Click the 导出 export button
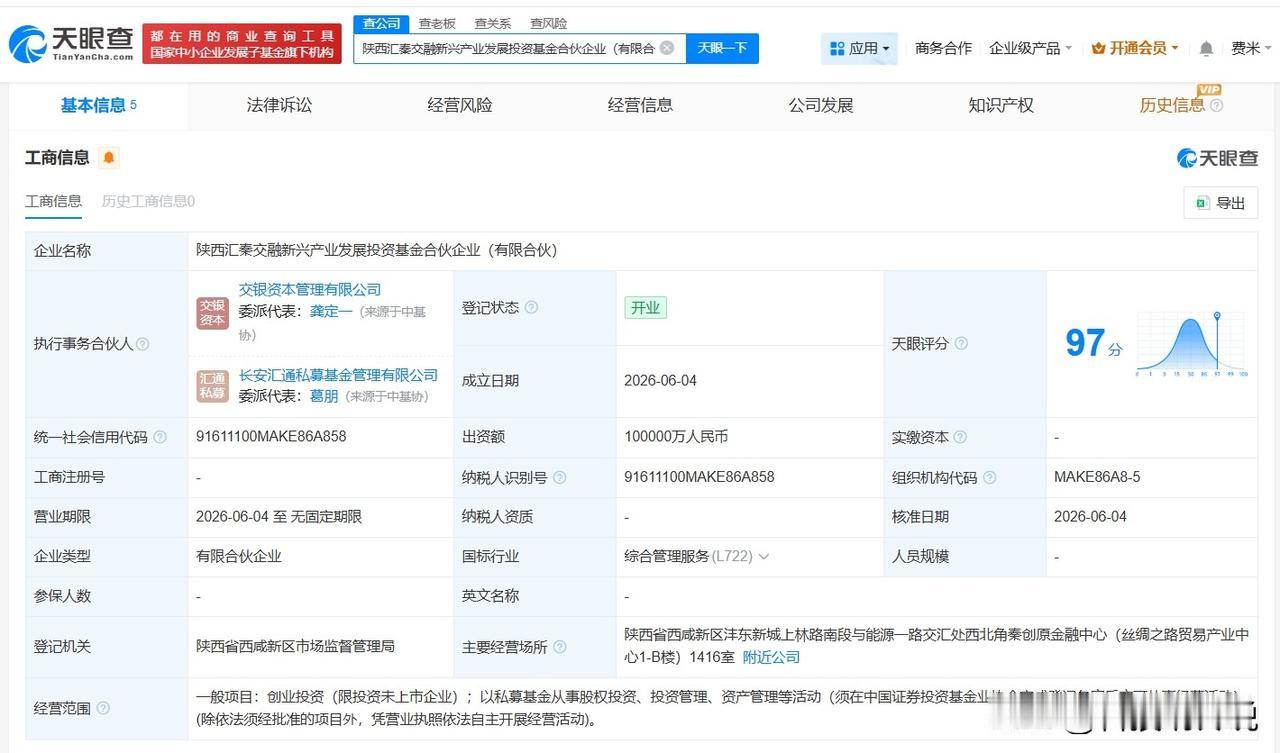This screenshot has width=1280, height=753. tap(1220, 203)
